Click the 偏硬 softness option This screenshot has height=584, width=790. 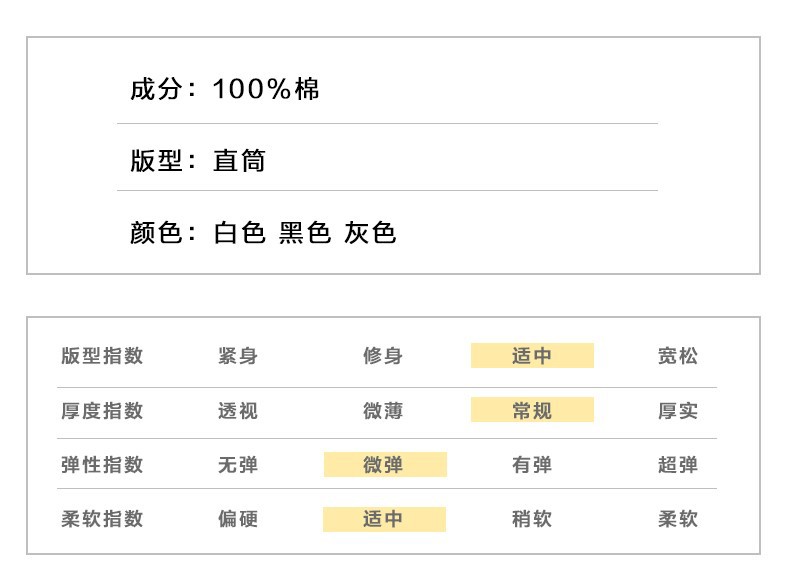pos(237,519)
